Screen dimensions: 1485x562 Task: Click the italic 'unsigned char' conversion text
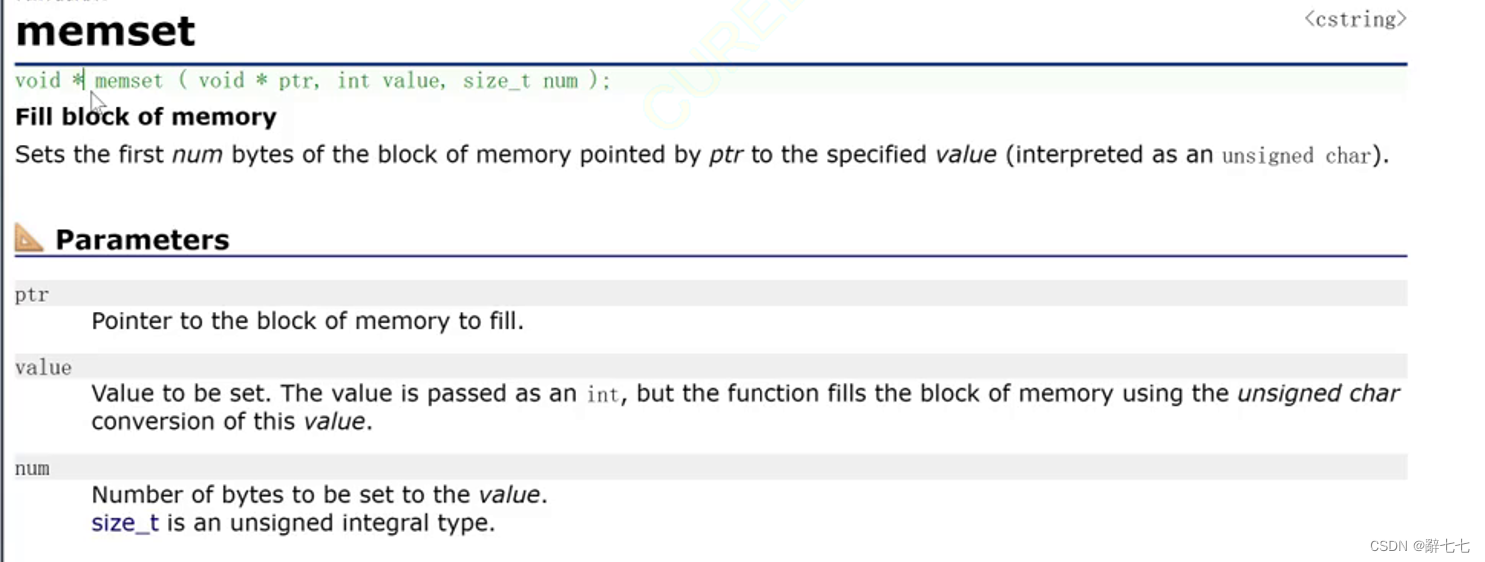pyautogui.click(x=1318, y=394)
